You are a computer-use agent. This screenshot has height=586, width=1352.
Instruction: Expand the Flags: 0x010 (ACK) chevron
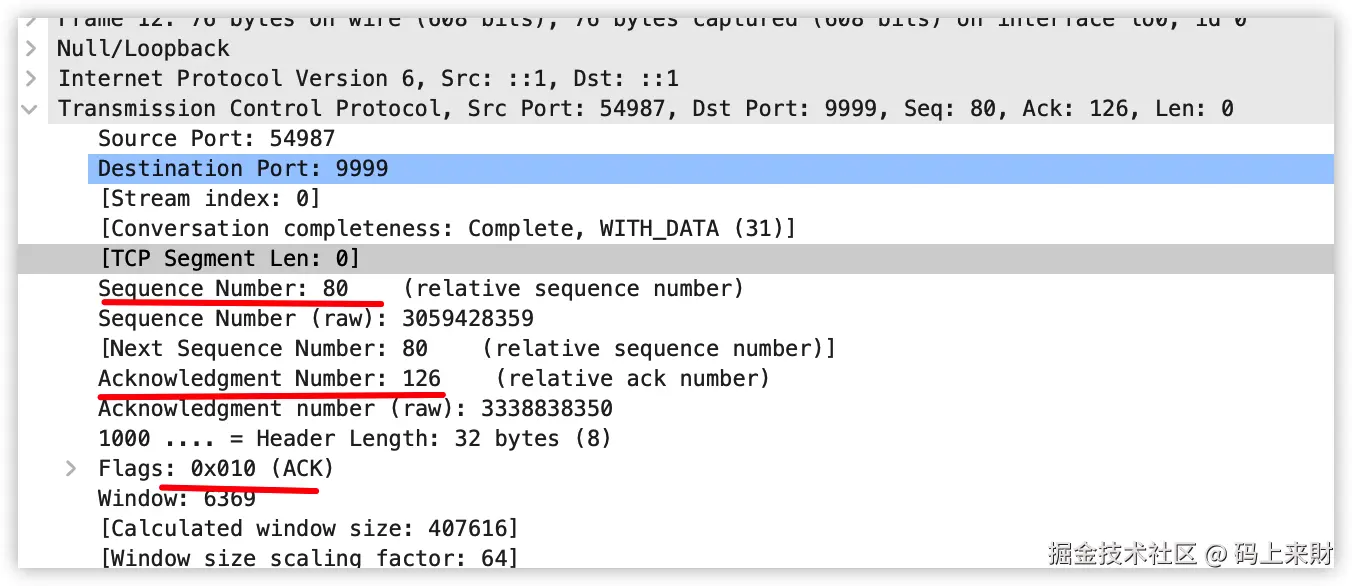tap(71, 468)
